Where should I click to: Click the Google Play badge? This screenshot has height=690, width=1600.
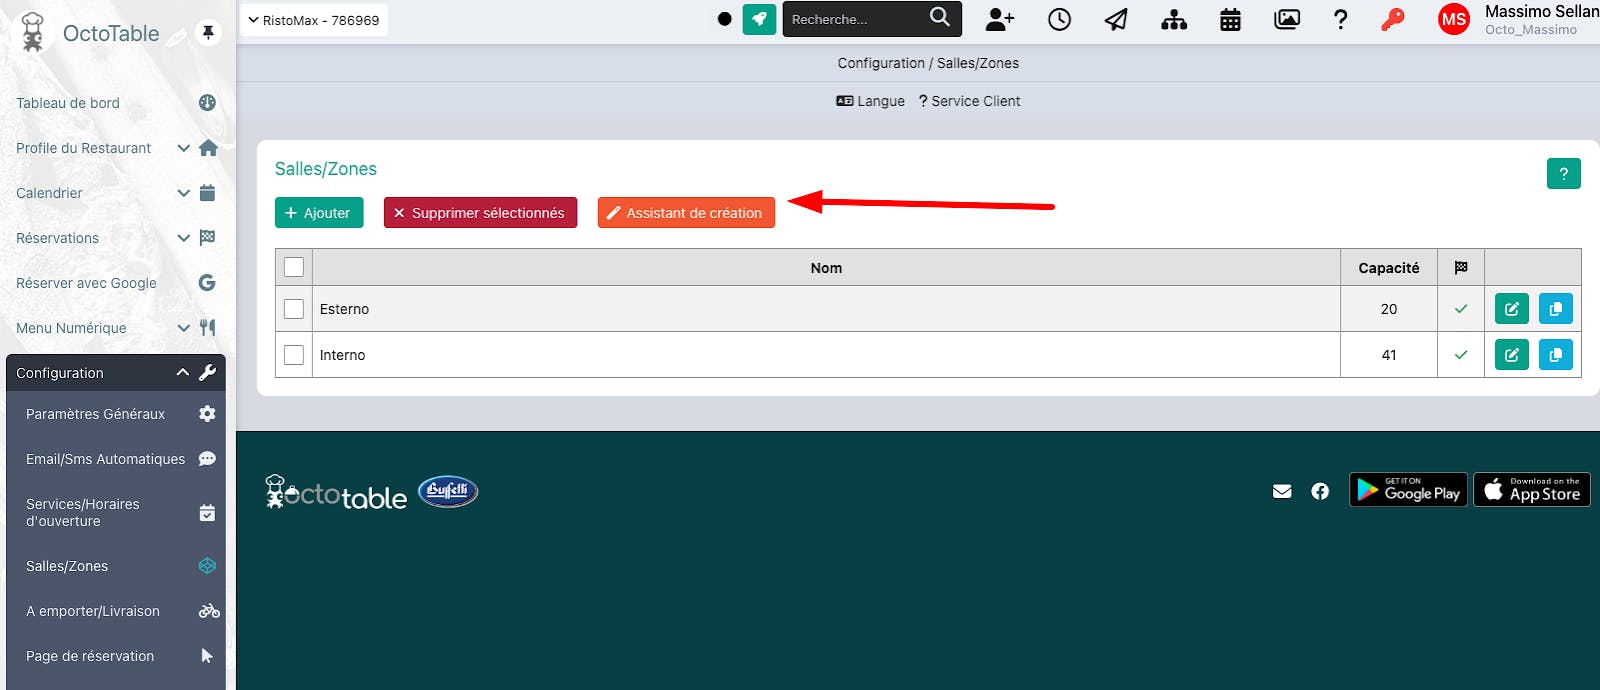[x=1408, y=490]
